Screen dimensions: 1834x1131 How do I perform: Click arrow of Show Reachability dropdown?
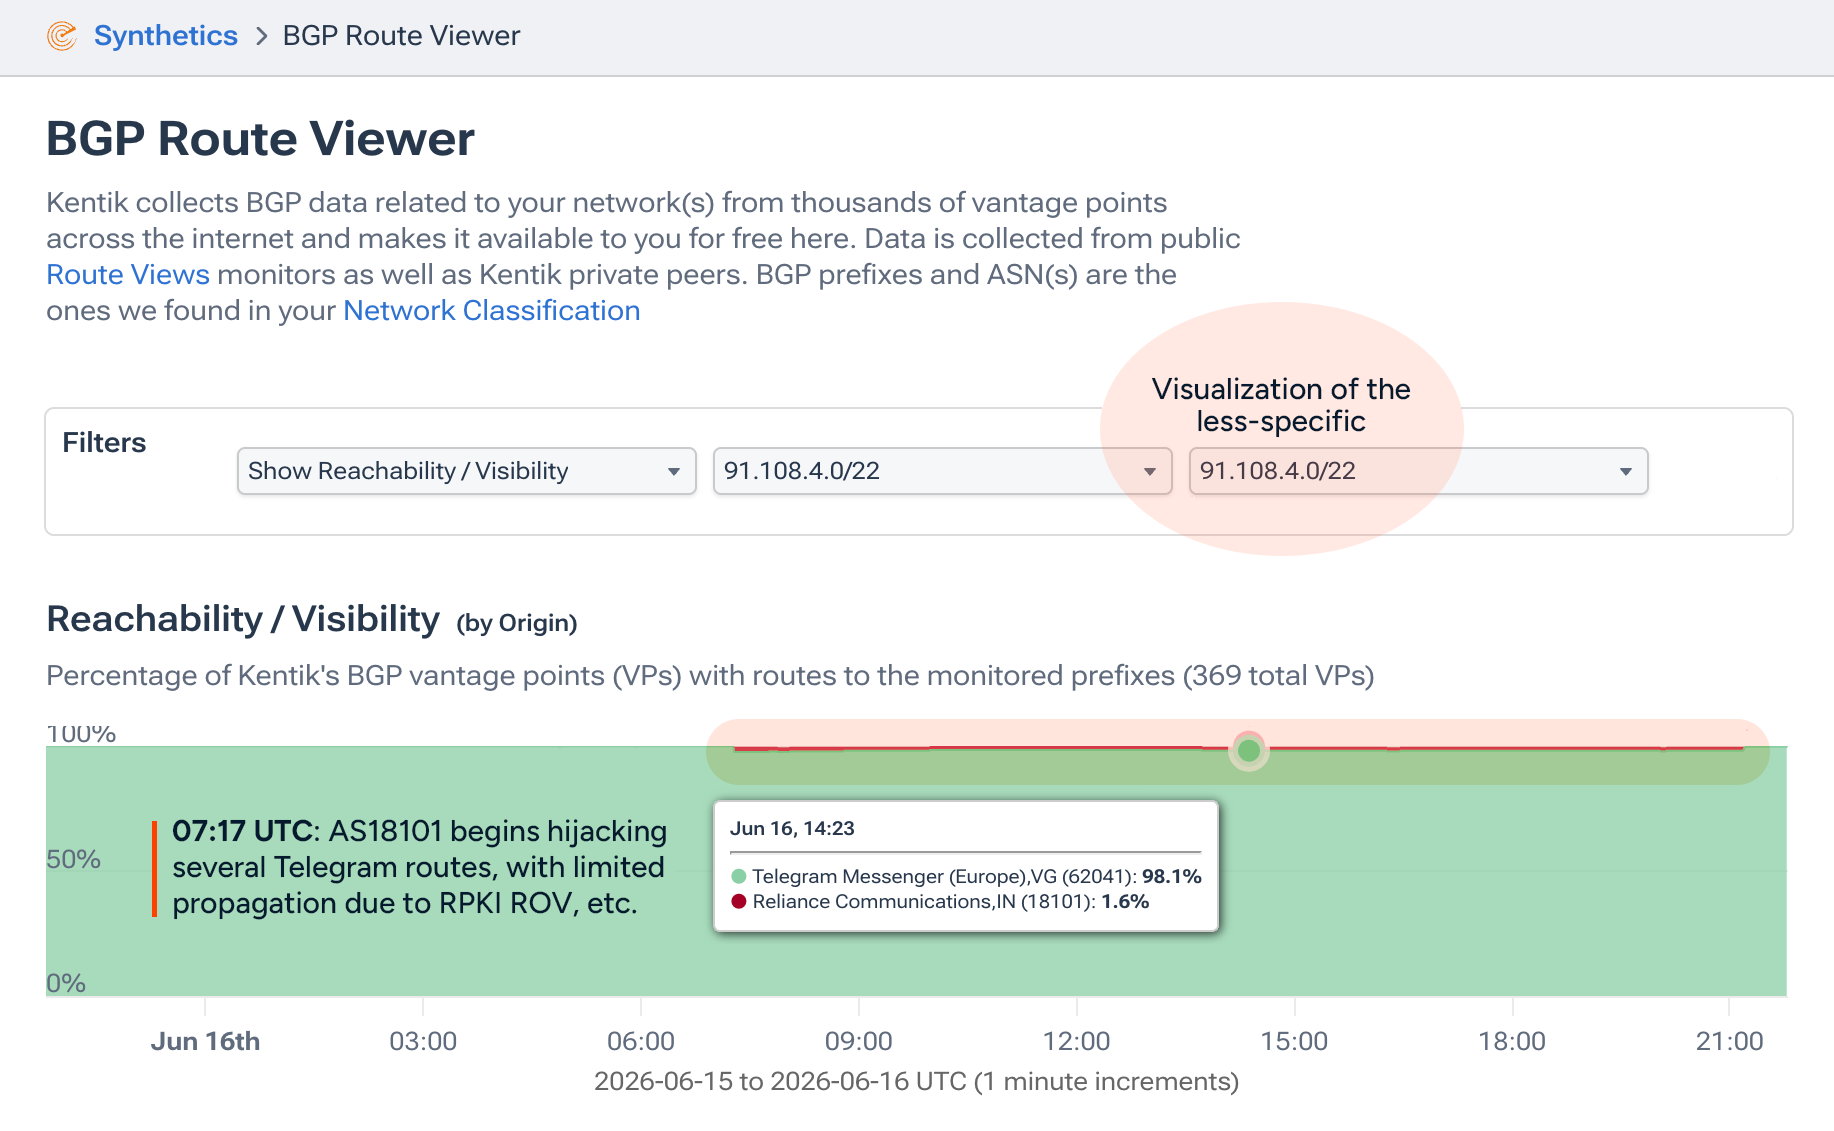click(674, 472)
